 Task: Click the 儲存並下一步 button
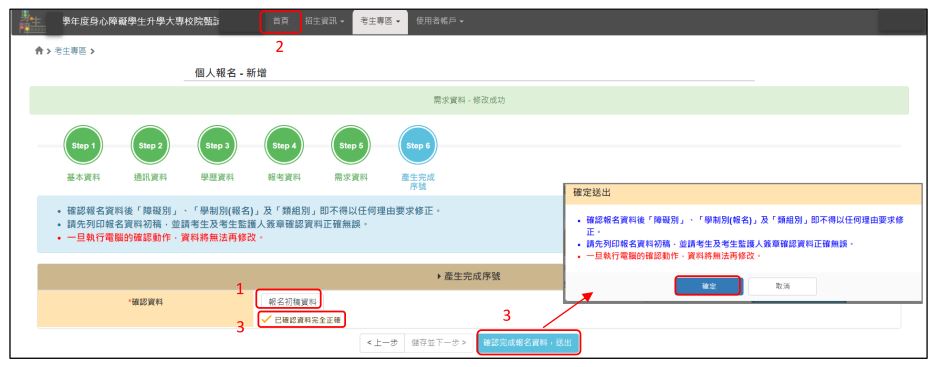439,343
